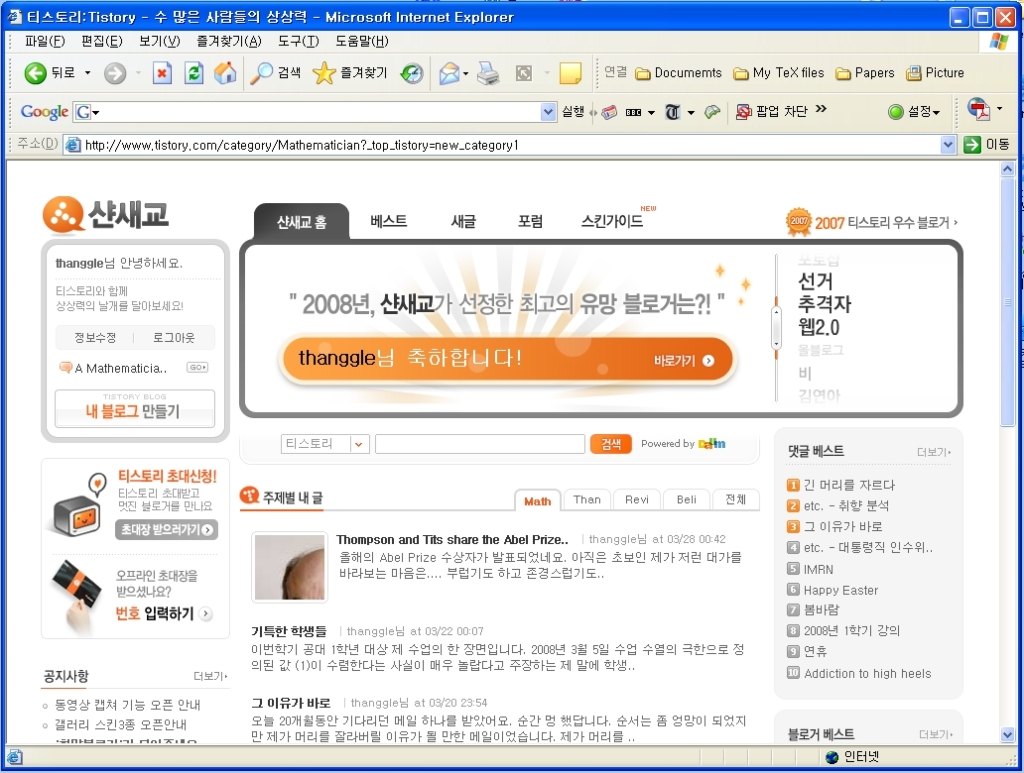Click orange 검색 search button
The height and width of the screenshot is (773, 1024).
[x=611, y=444]
